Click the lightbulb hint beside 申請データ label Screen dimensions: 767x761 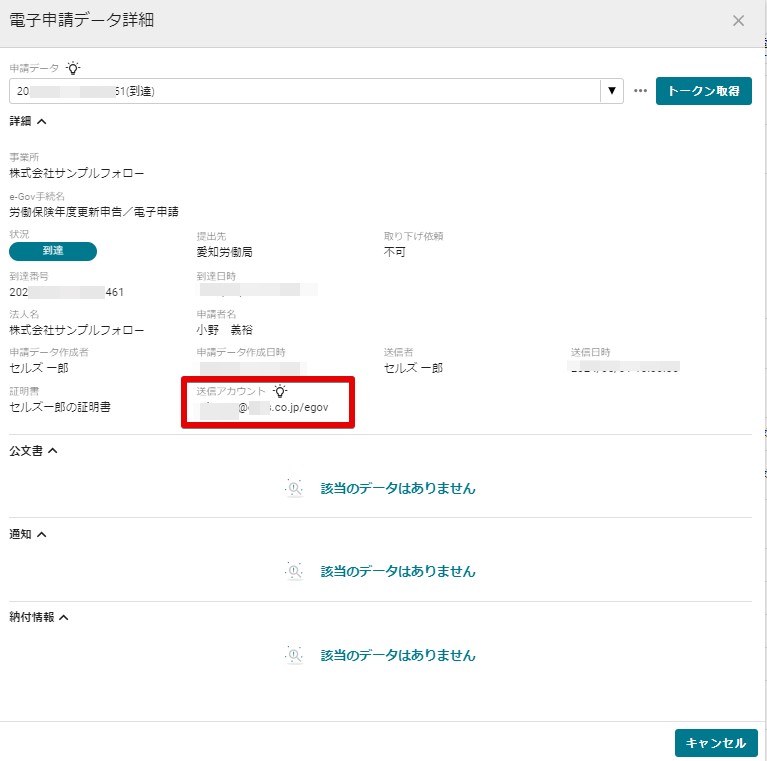coord(73,68)
